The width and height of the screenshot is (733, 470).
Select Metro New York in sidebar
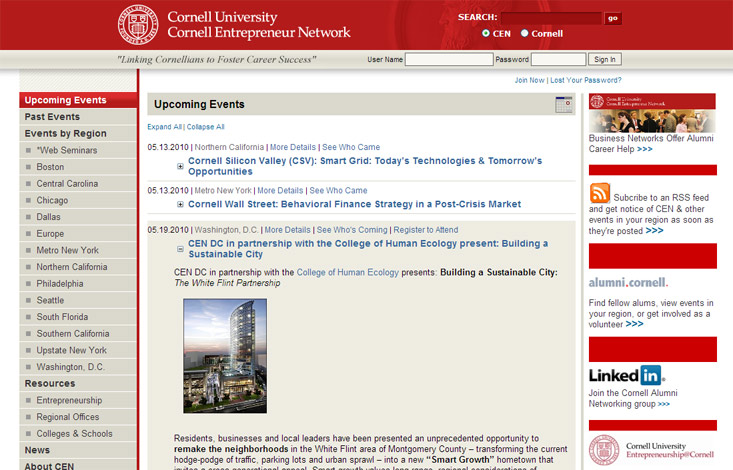pos(78,250)
